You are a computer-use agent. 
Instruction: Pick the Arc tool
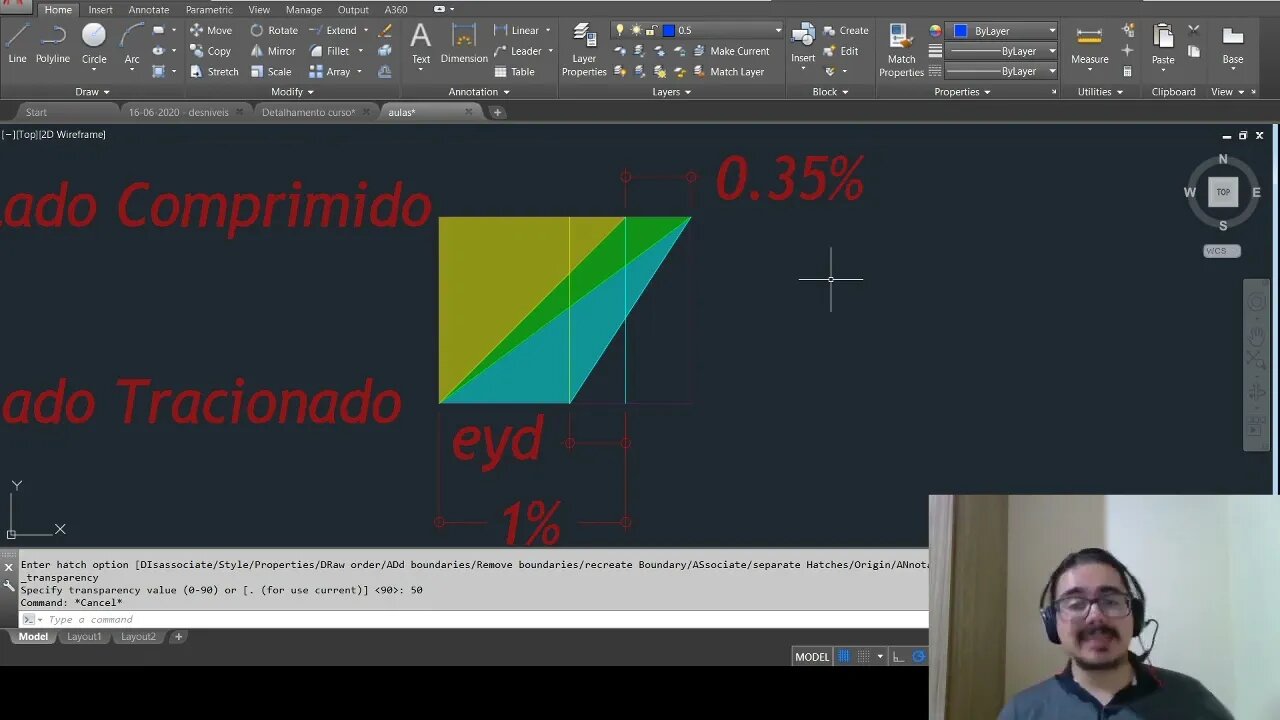click(x=132, y=45)
